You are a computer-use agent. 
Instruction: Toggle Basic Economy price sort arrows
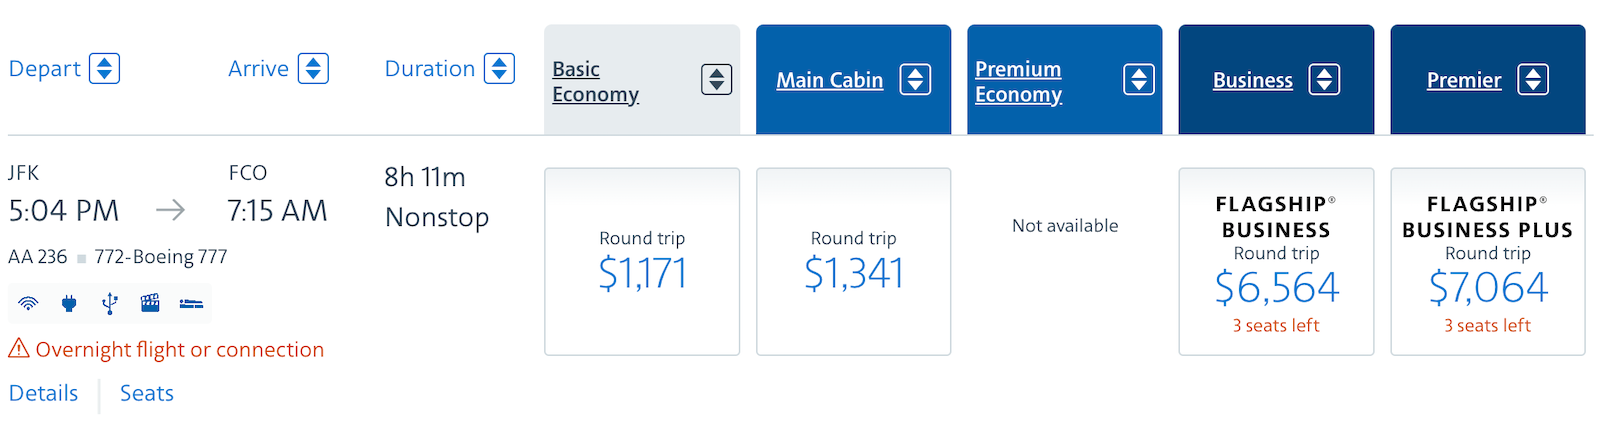pos(716,79)
